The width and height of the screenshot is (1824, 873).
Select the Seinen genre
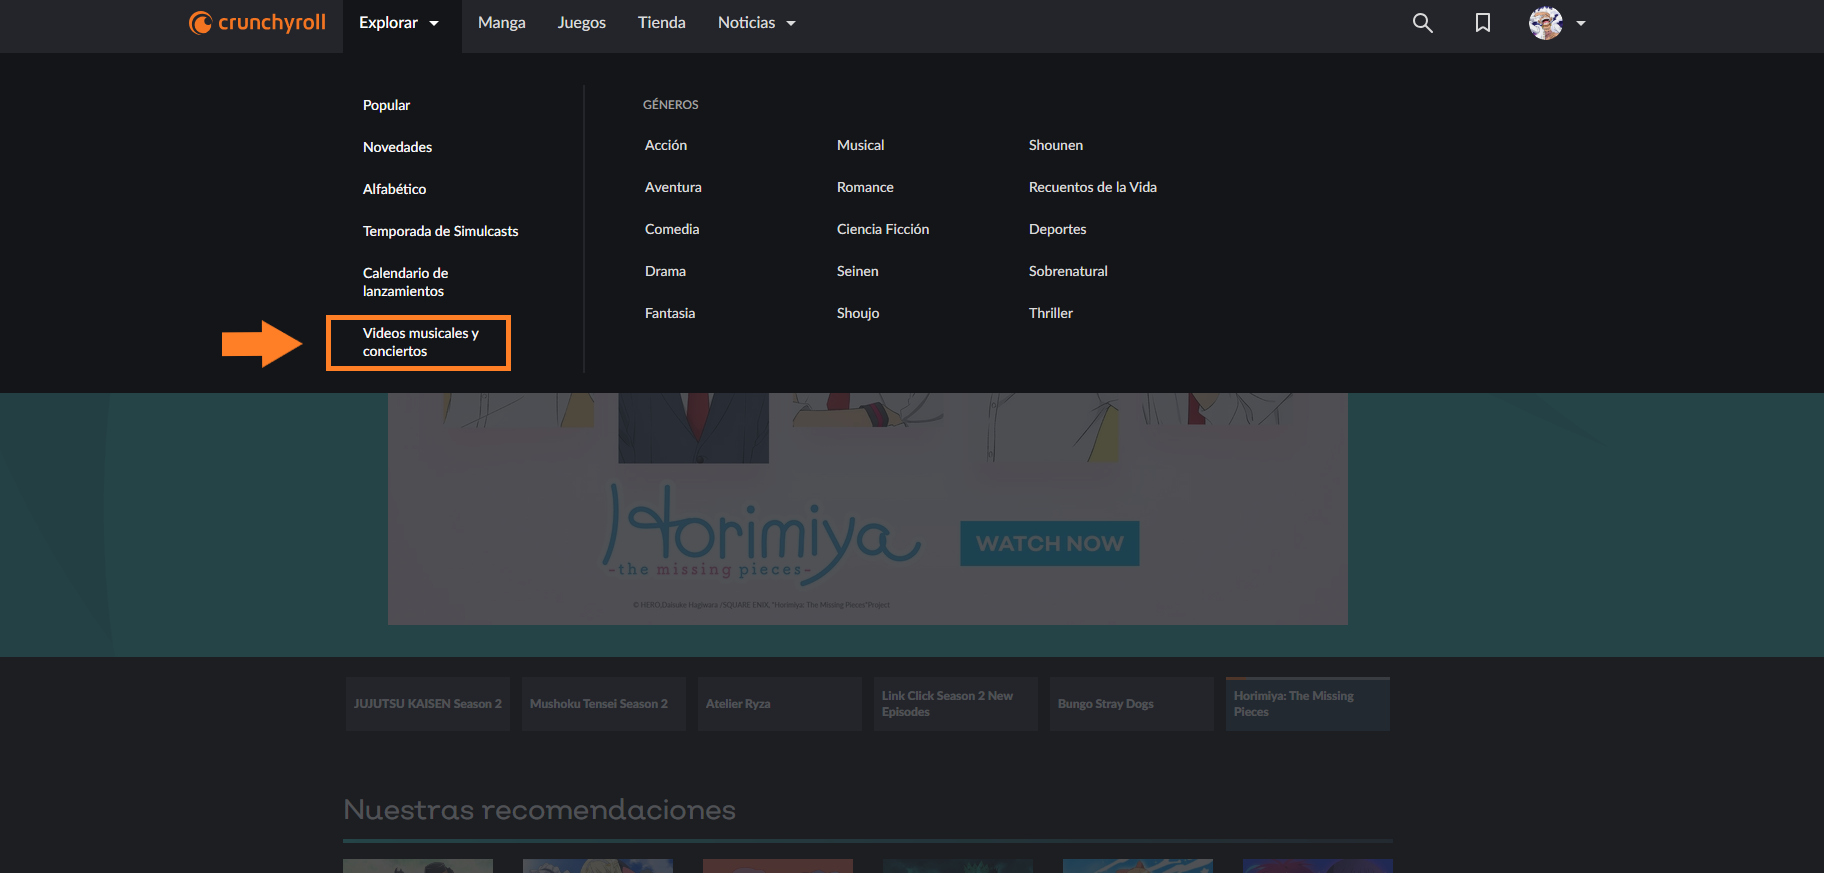[857, 271]
